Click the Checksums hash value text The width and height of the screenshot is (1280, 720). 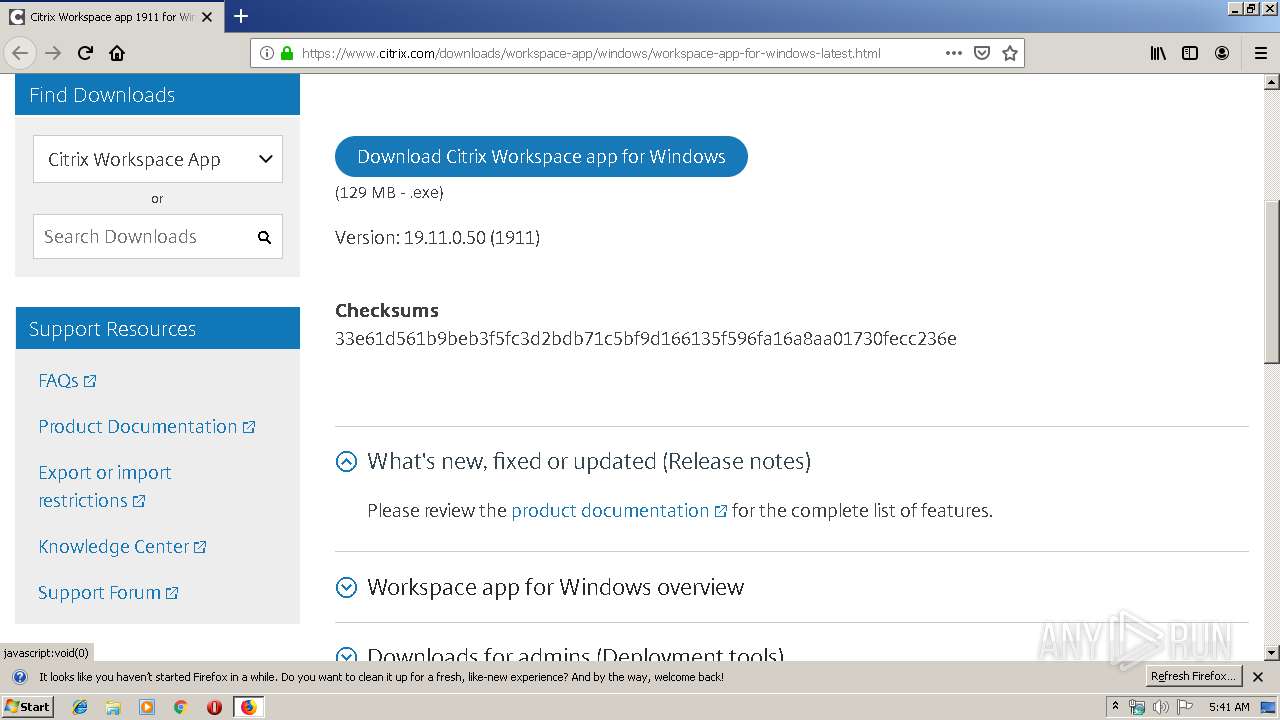click(x=646, y=339)
